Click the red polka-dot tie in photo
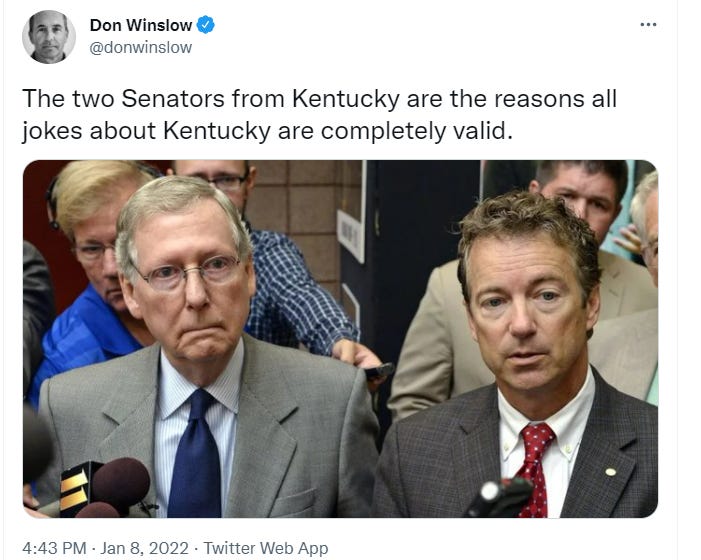Image resolution: width=701 pixels, height=560 pixels. [535, 469]
